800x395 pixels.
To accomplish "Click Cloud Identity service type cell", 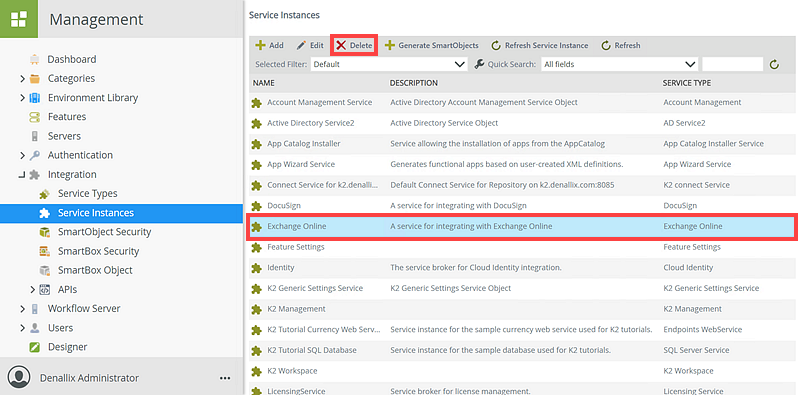I will [x=688, y=267].
